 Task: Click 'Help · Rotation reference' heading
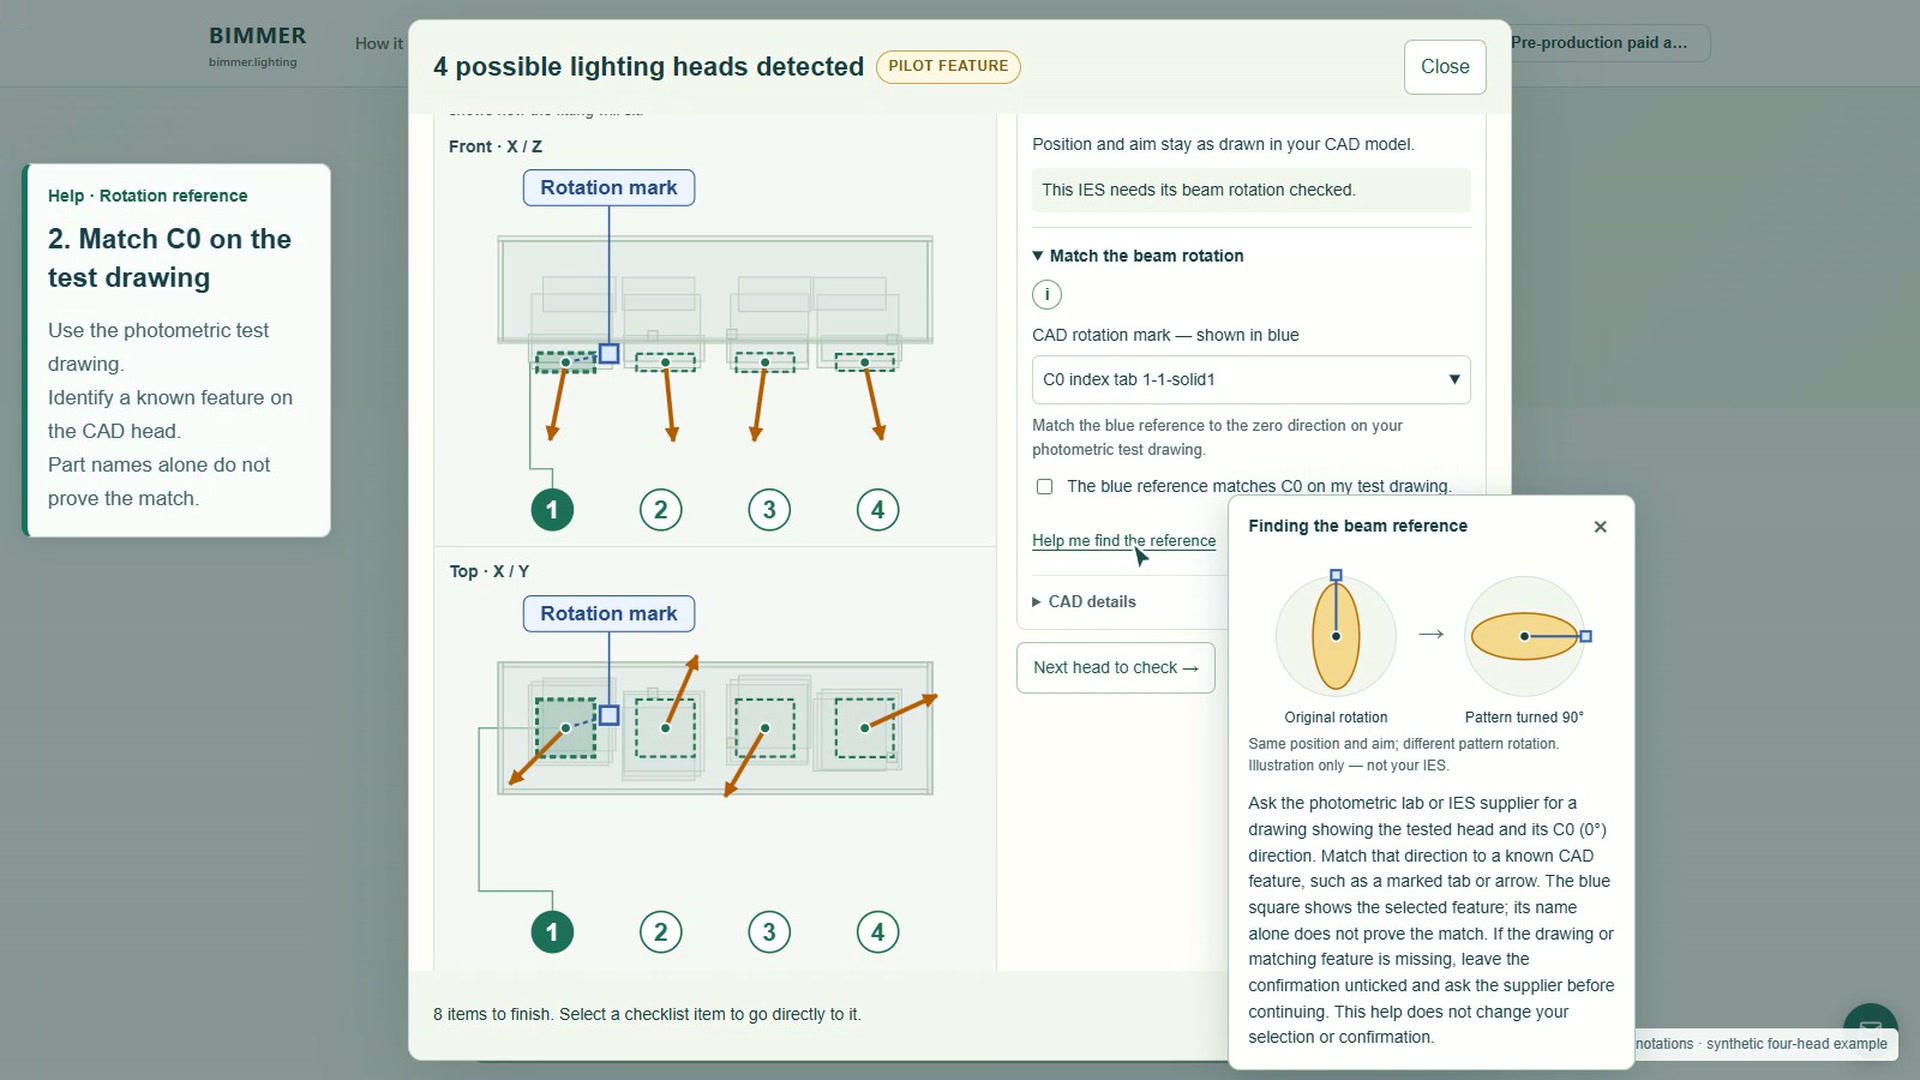148,196
